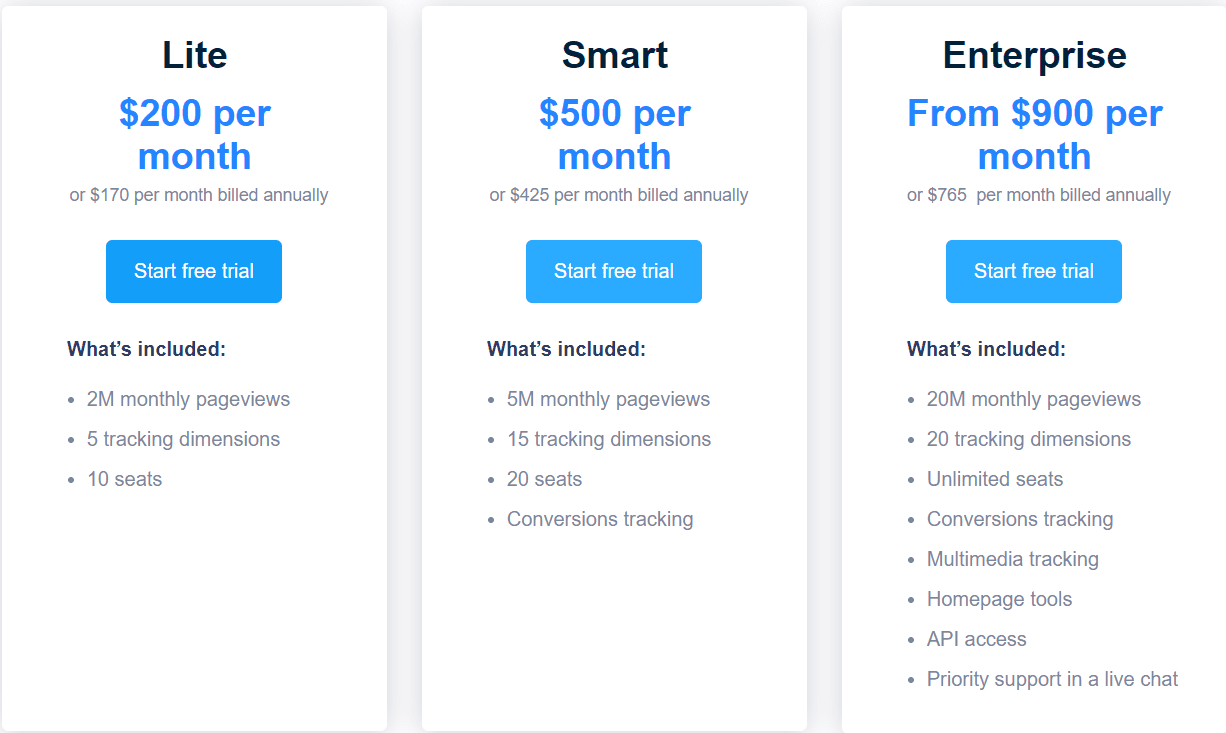Select the Lite plan heading
The width and height of the screenshot is (1226, 733).
[194, 56]
